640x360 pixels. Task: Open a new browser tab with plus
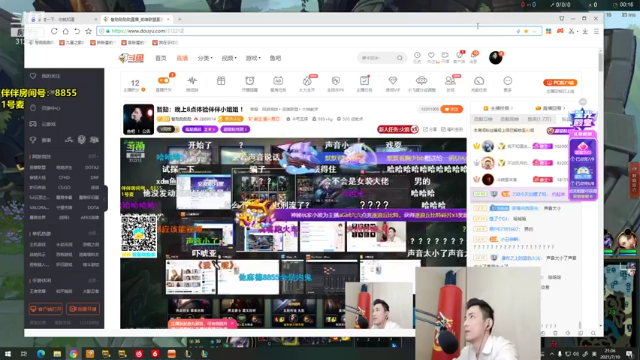180,19
